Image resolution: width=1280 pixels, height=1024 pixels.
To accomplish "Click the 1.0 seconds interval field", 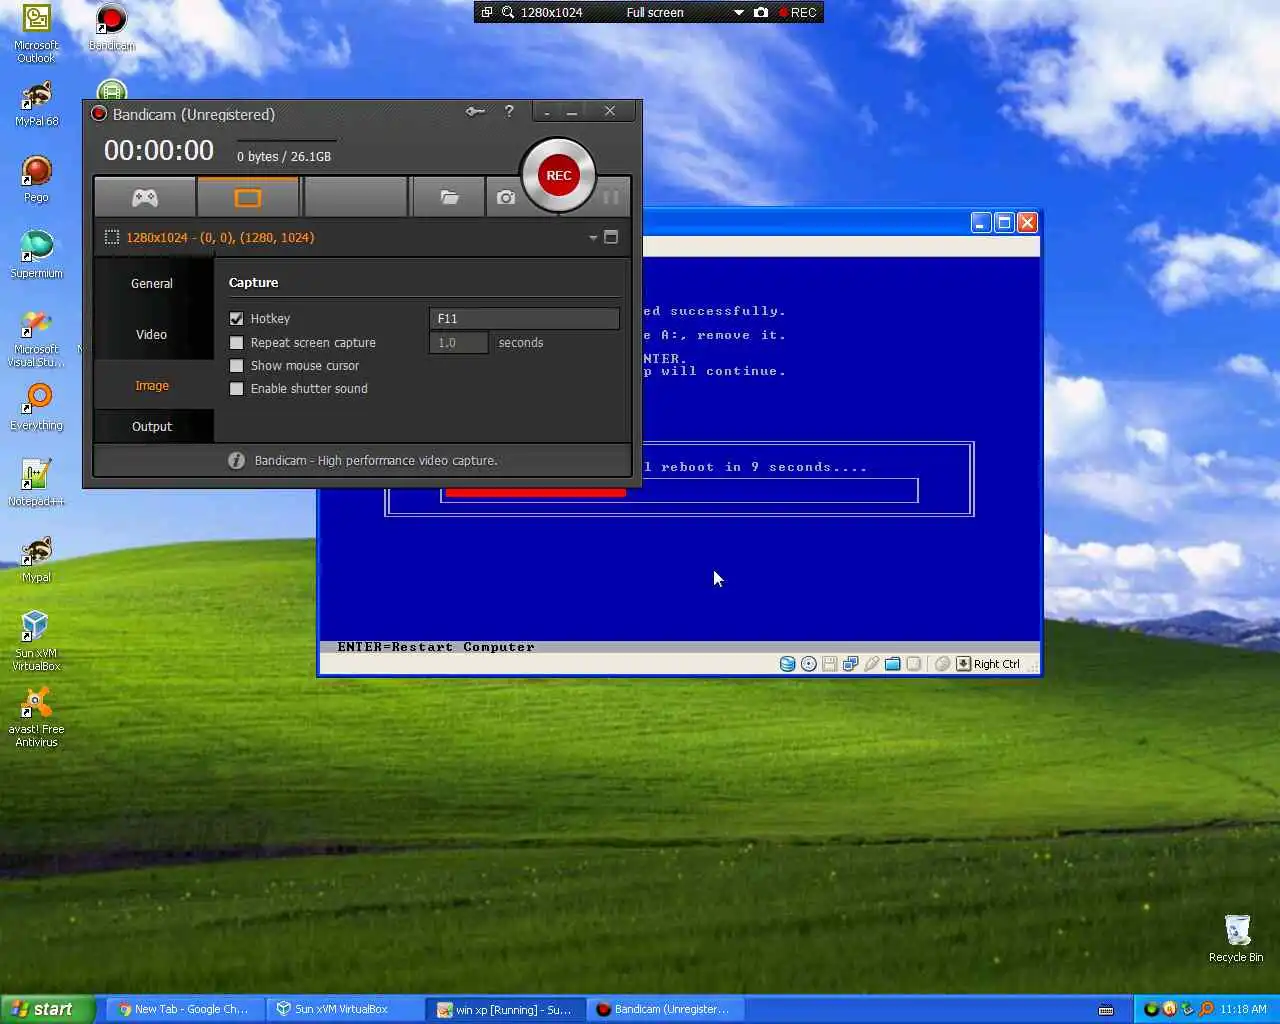I will (x=459, y=342).
